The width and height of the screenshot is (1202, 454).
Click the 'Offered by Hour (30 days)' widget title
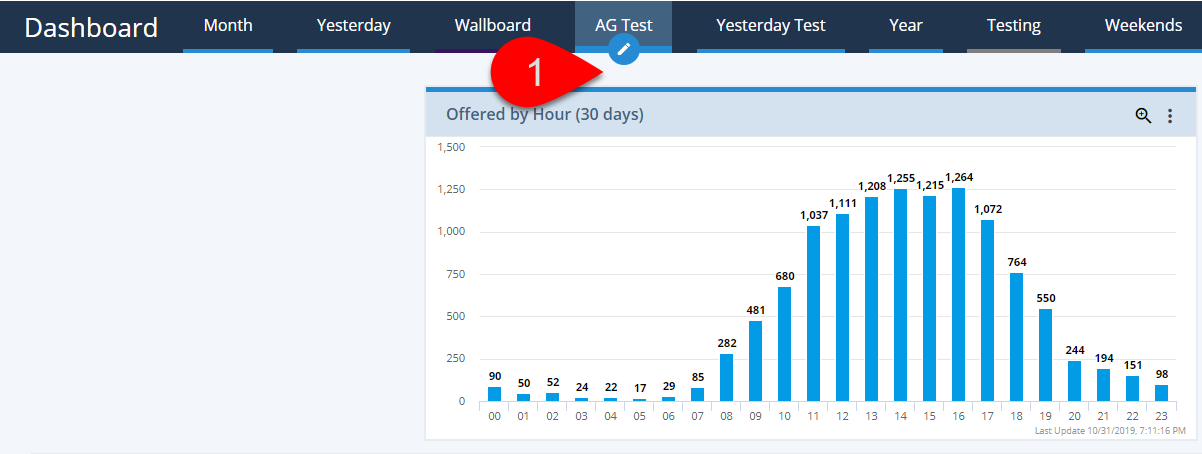[x=545, y=115]
